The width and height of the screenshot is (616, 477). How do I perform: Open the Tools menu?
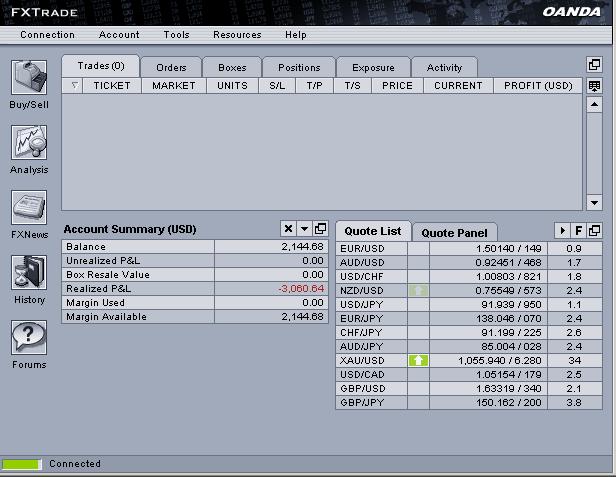coord(176,35)
